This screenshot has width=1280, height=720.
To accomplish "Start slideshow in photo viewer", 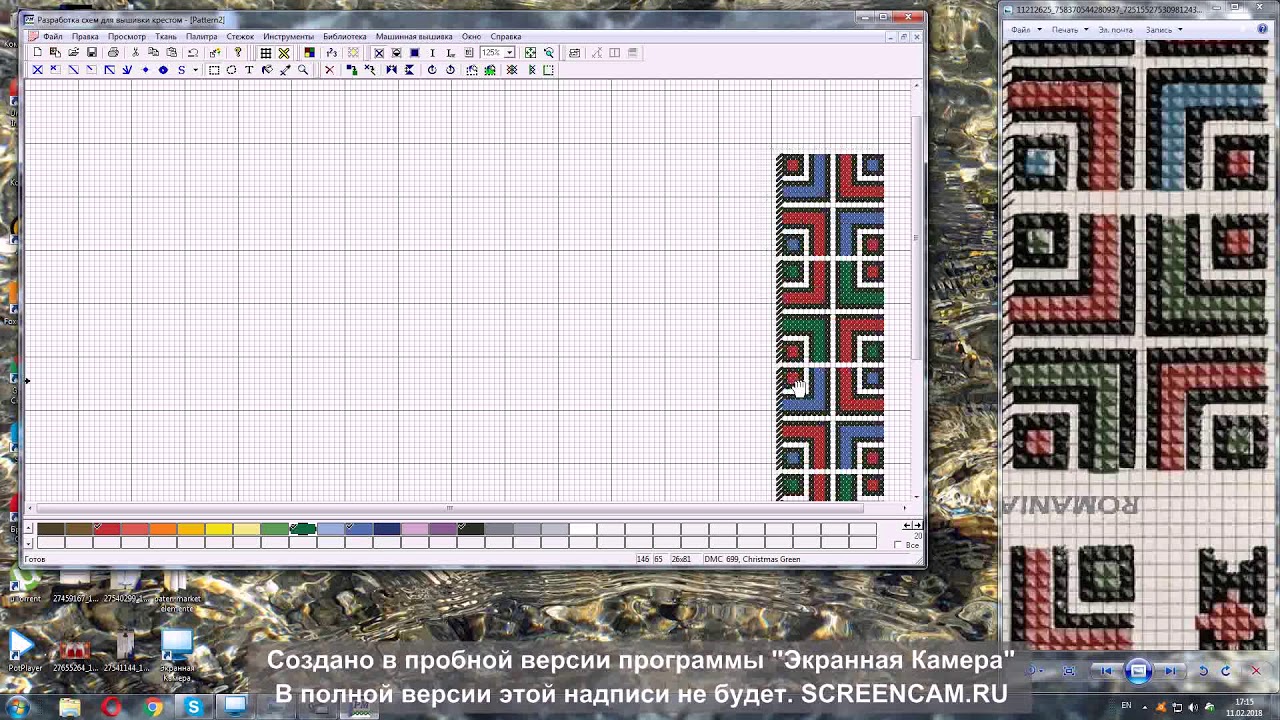I will (1138, 671).
